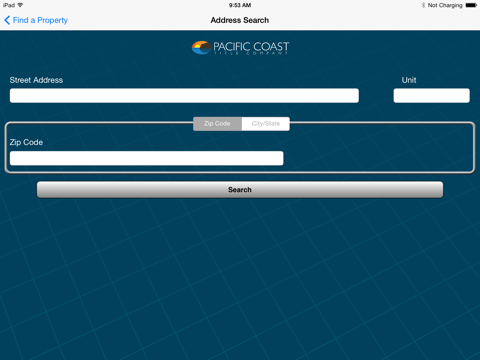
Task: Switch to the City/State segment tab
Action: 266,124
